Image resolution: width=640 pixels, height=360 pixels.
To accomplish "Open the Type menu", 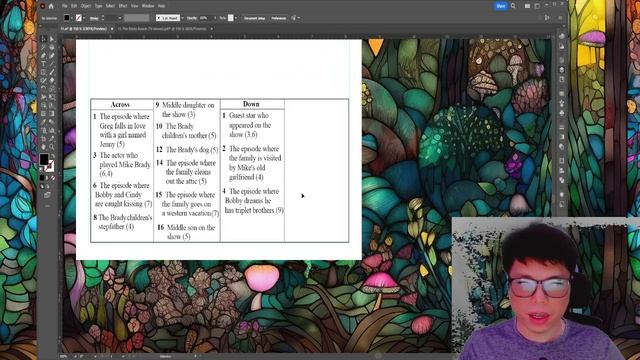I will click(98, 6).
